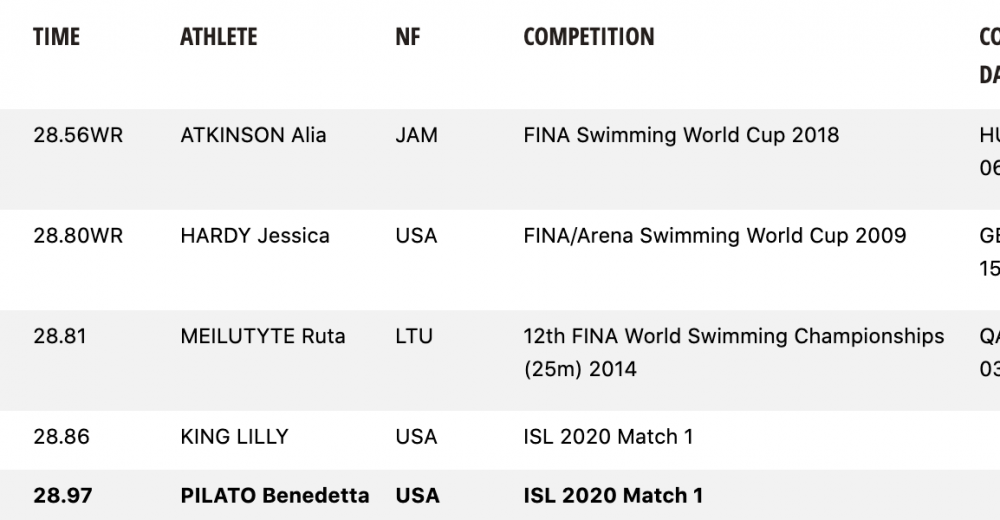Viewport: 1000px width, 520px height.
Task: Click the COMPETITION column header
Action: (x=589, y=37)
